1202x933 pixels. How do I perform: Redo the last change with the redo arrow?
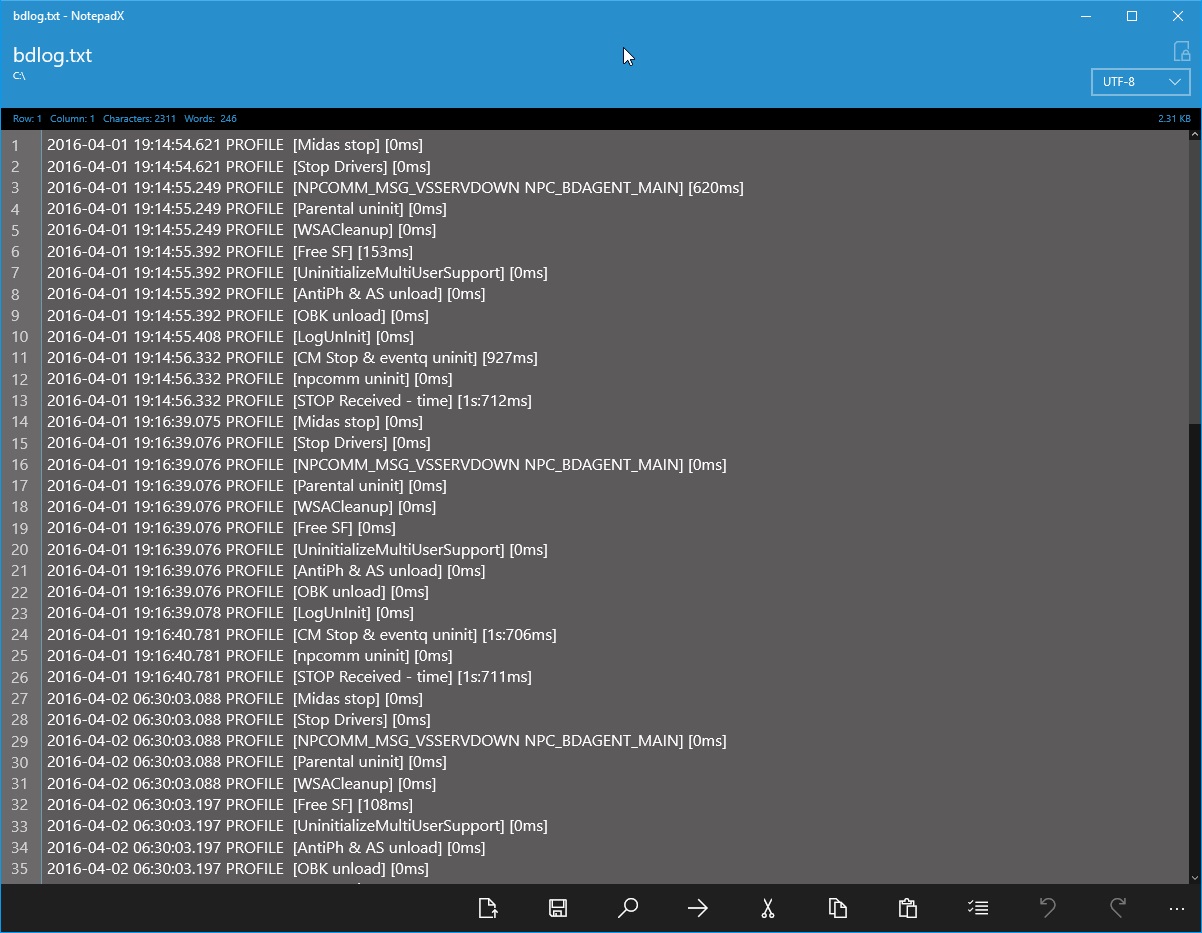(1117, 908)
